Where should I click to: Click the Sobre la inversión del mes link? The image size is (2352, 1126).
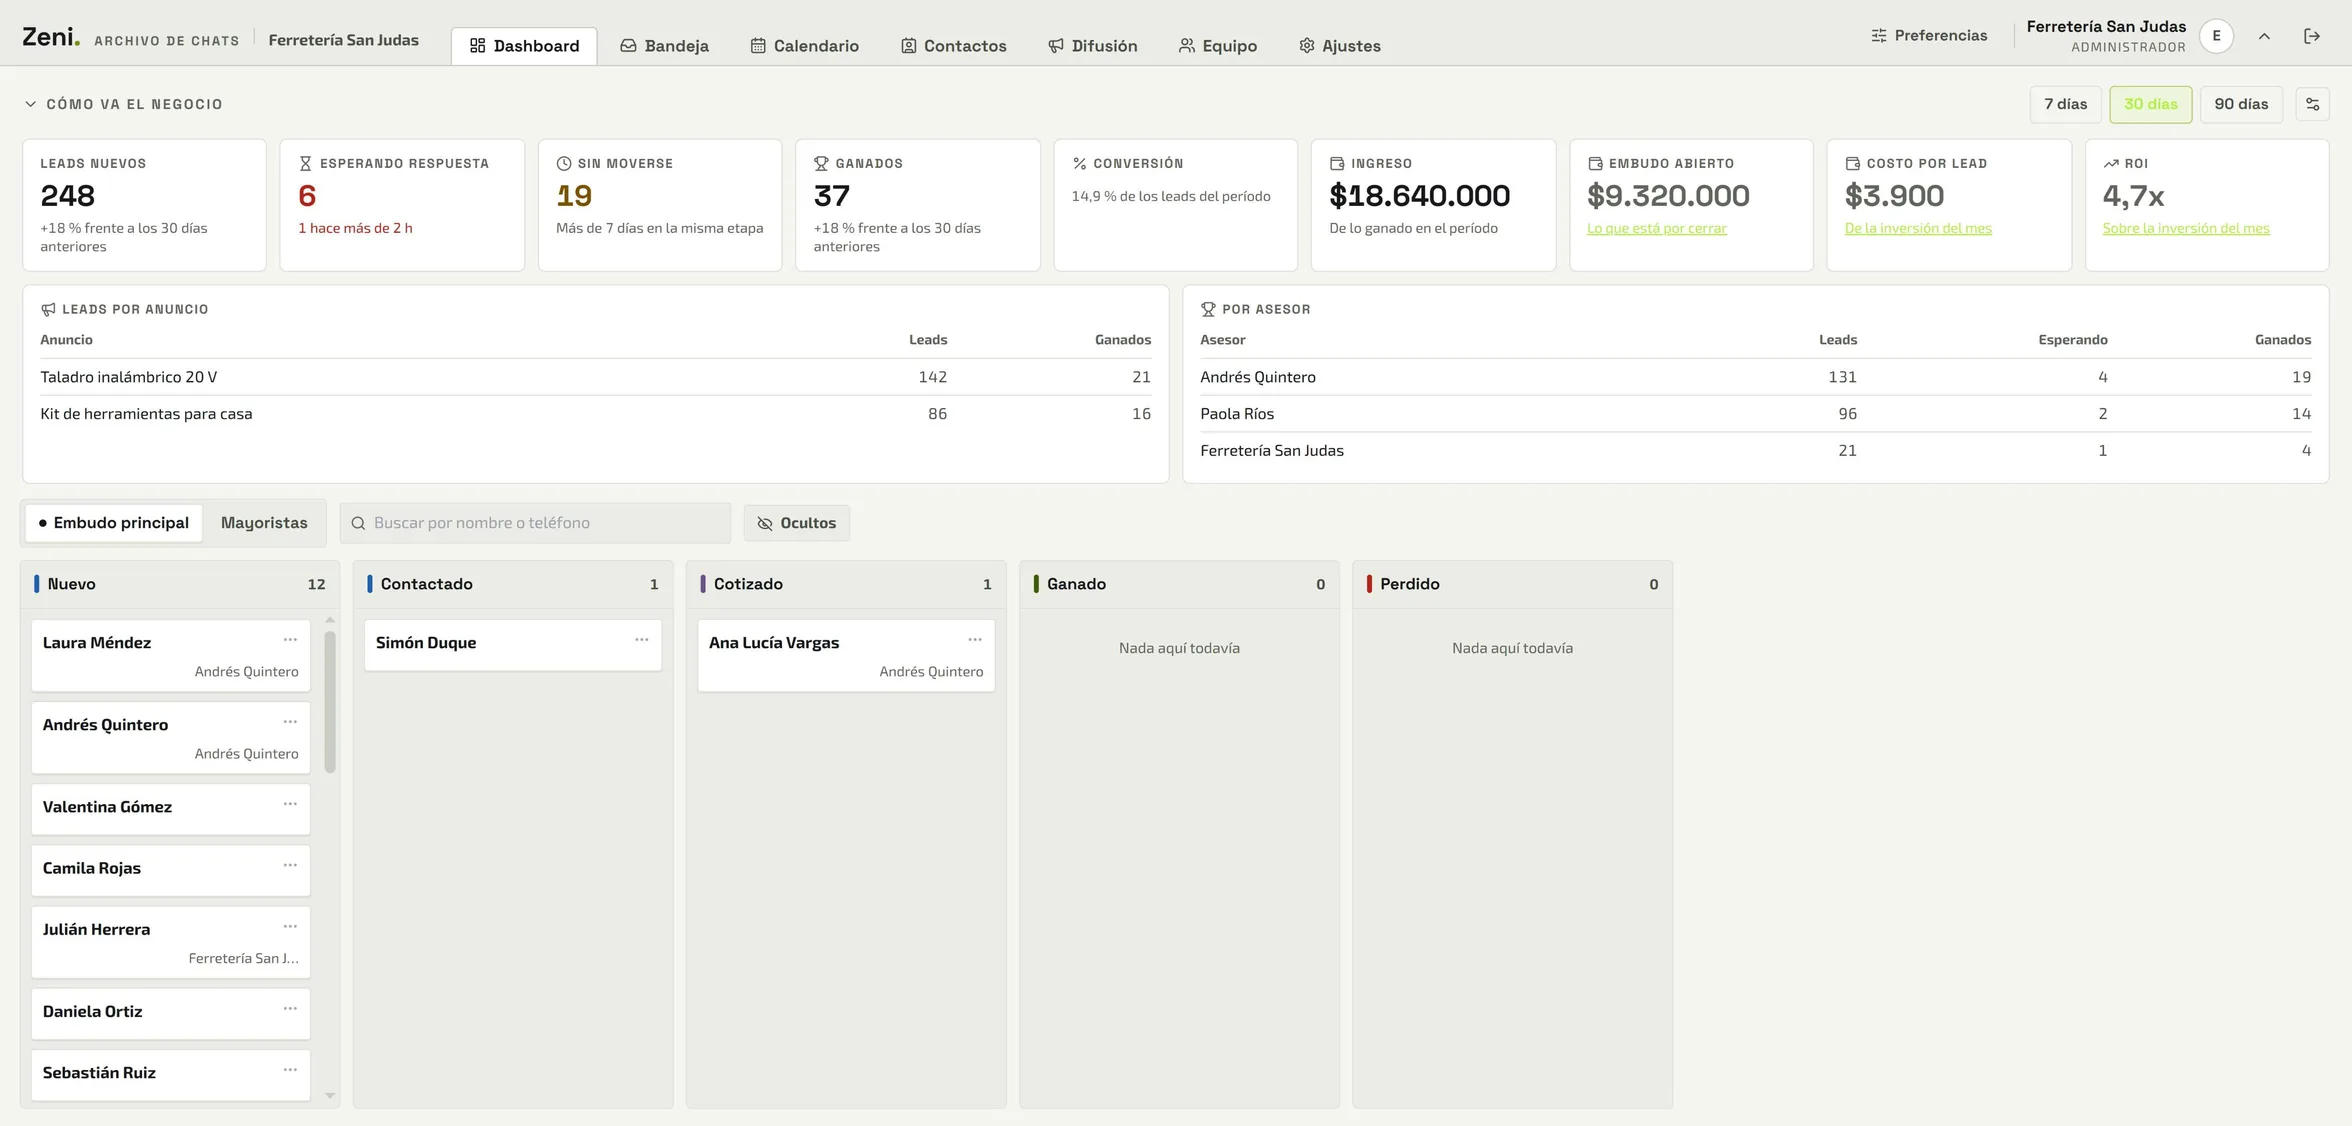tap(2186, 228)
